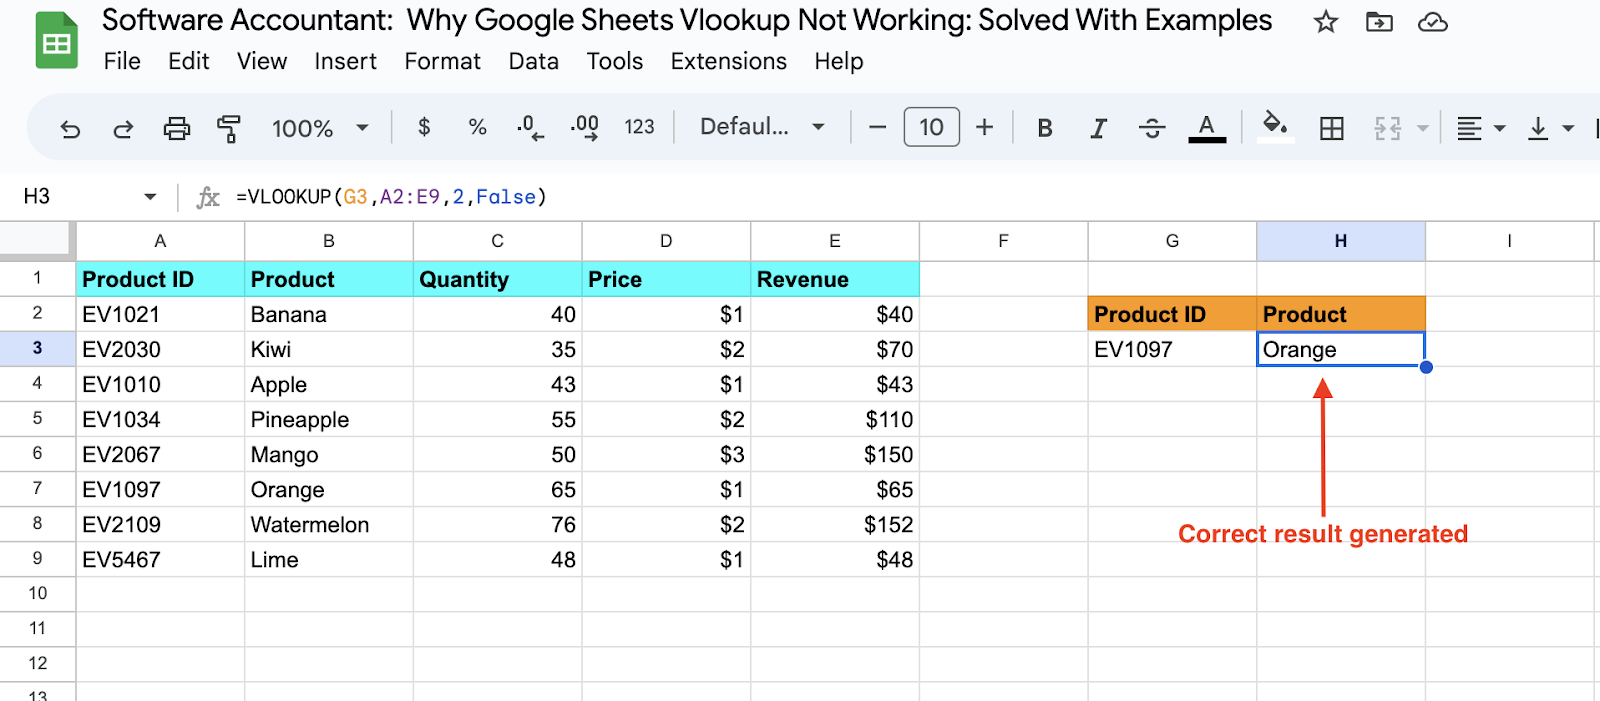Viewport: 1600px width, 701px height.
Task: Select column A header
Action: tap(160, 241)
